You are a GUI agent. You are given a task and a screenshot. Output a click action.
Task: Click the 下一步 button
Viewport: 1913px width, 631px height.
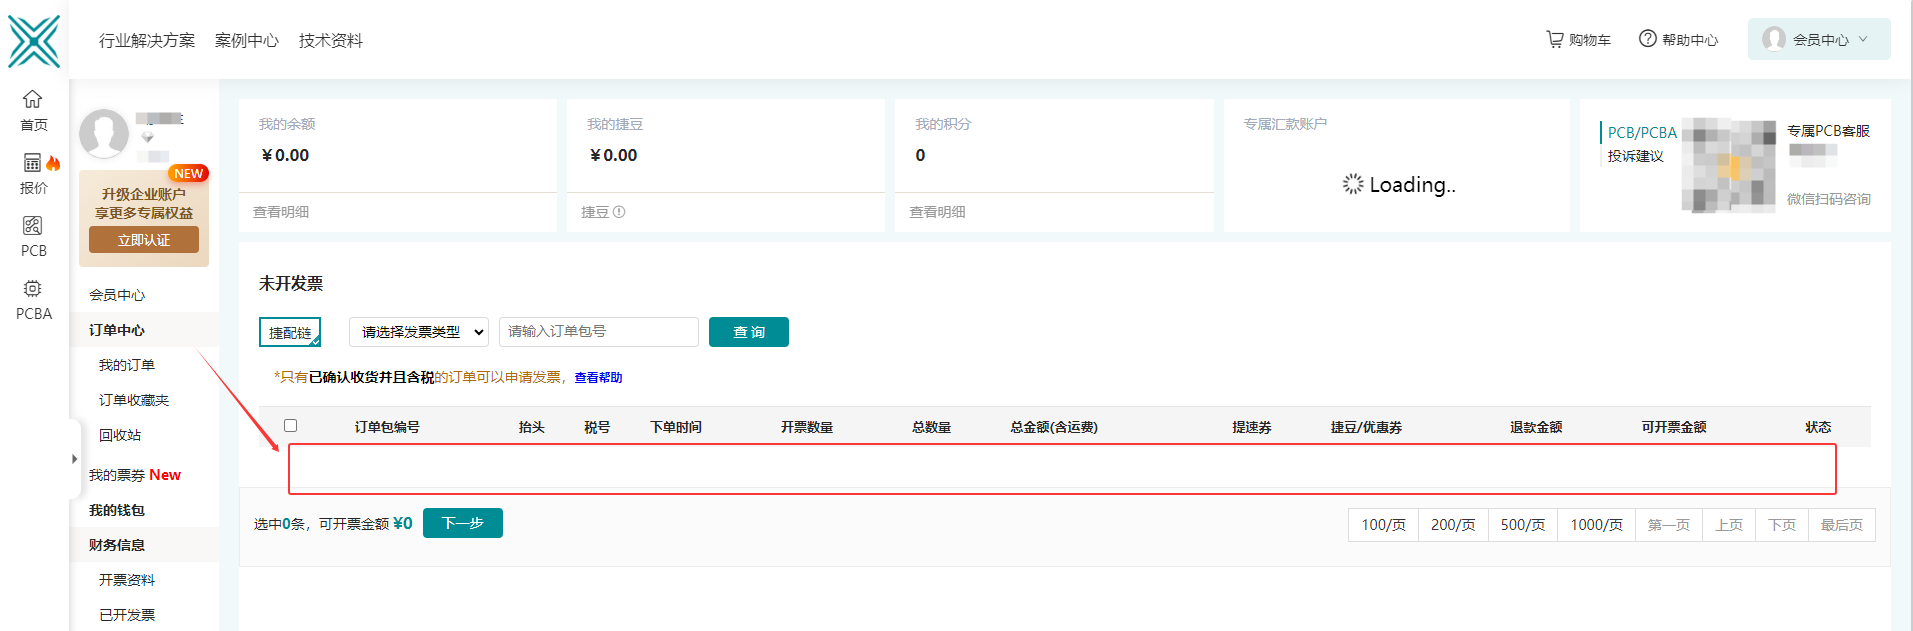point(462,523)
